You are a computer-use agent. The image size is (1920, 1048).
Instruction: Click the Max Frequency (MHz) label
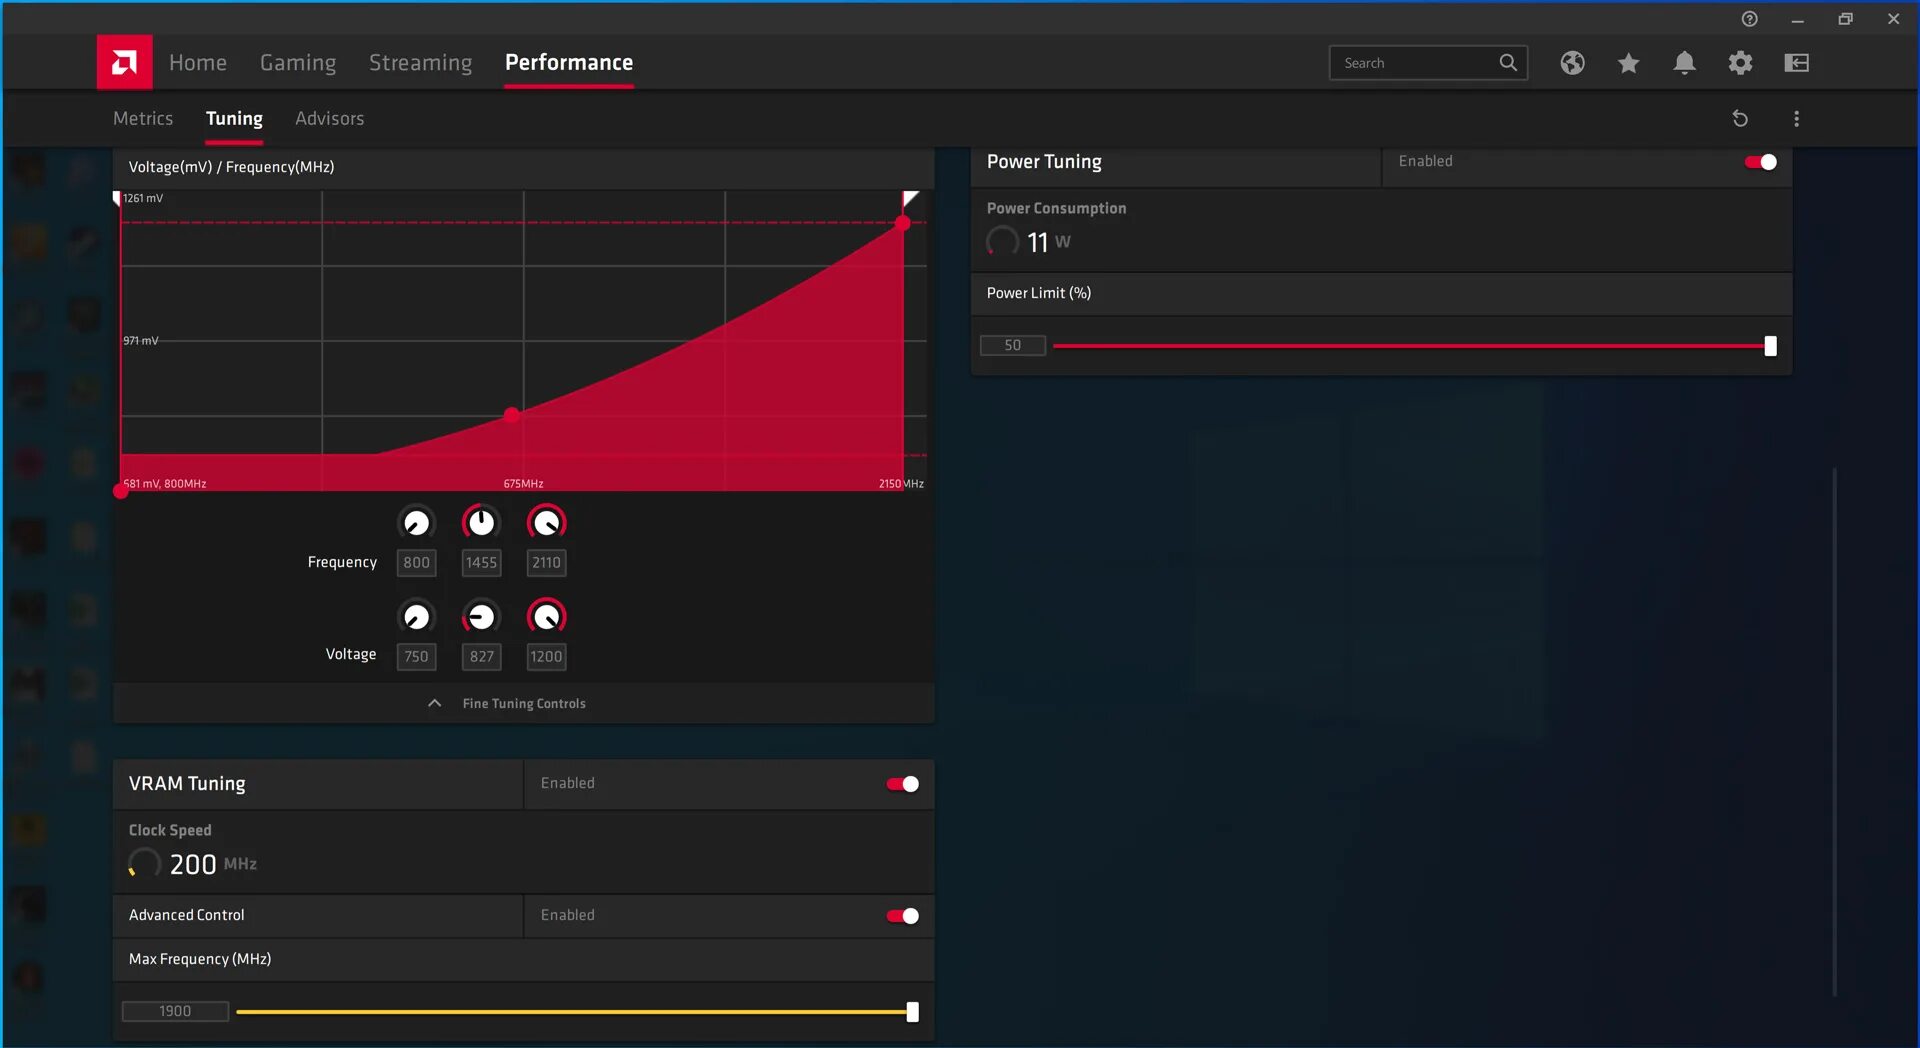point(200,959)
